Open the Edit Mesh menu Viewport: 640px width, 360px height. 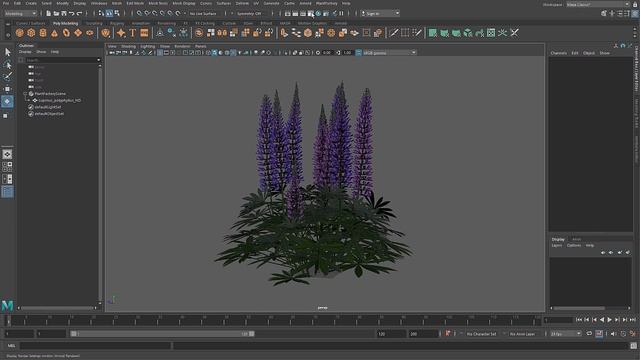click(135, 3)
